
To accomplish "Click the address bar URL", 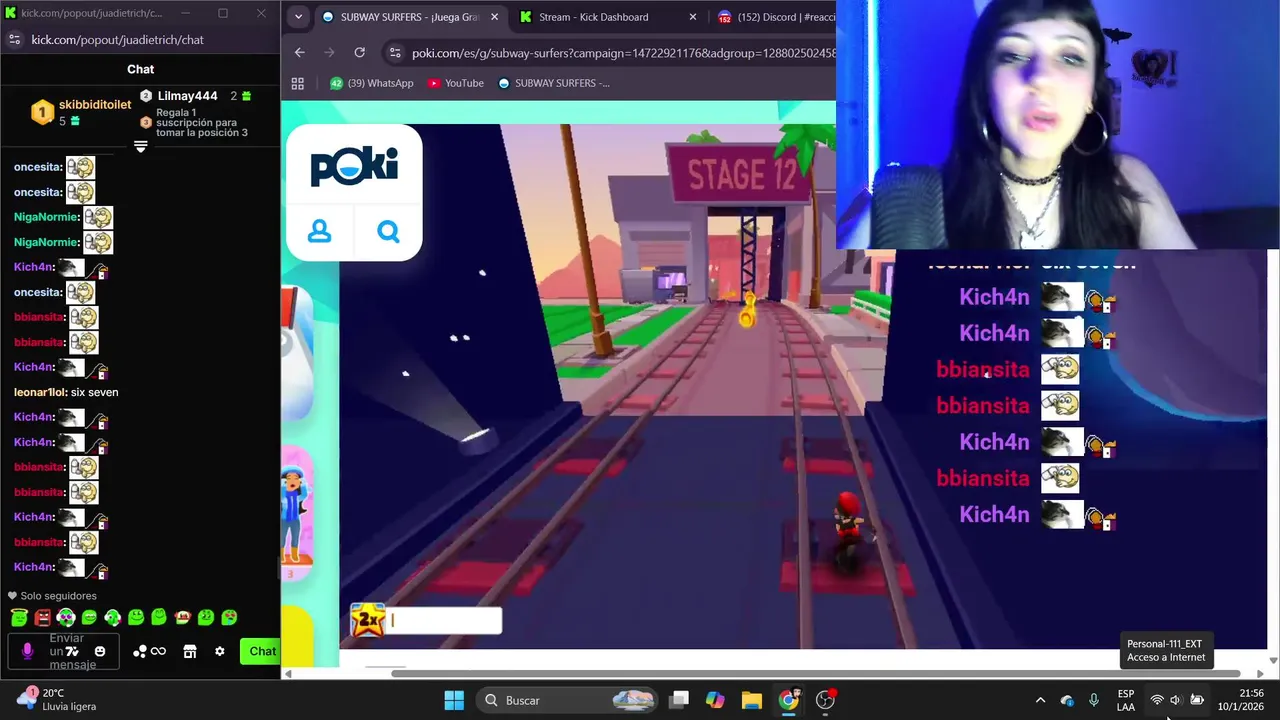I will click(623, 53).
